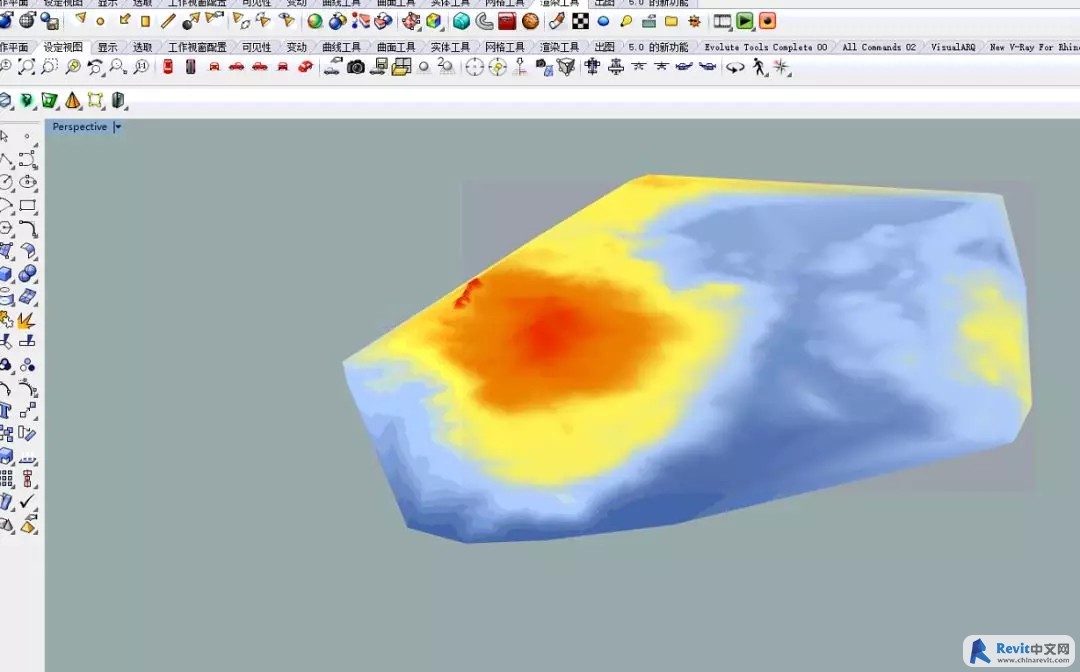Click the checkerboard texture icon
The image size is (1080, 672).
(580, 21)
